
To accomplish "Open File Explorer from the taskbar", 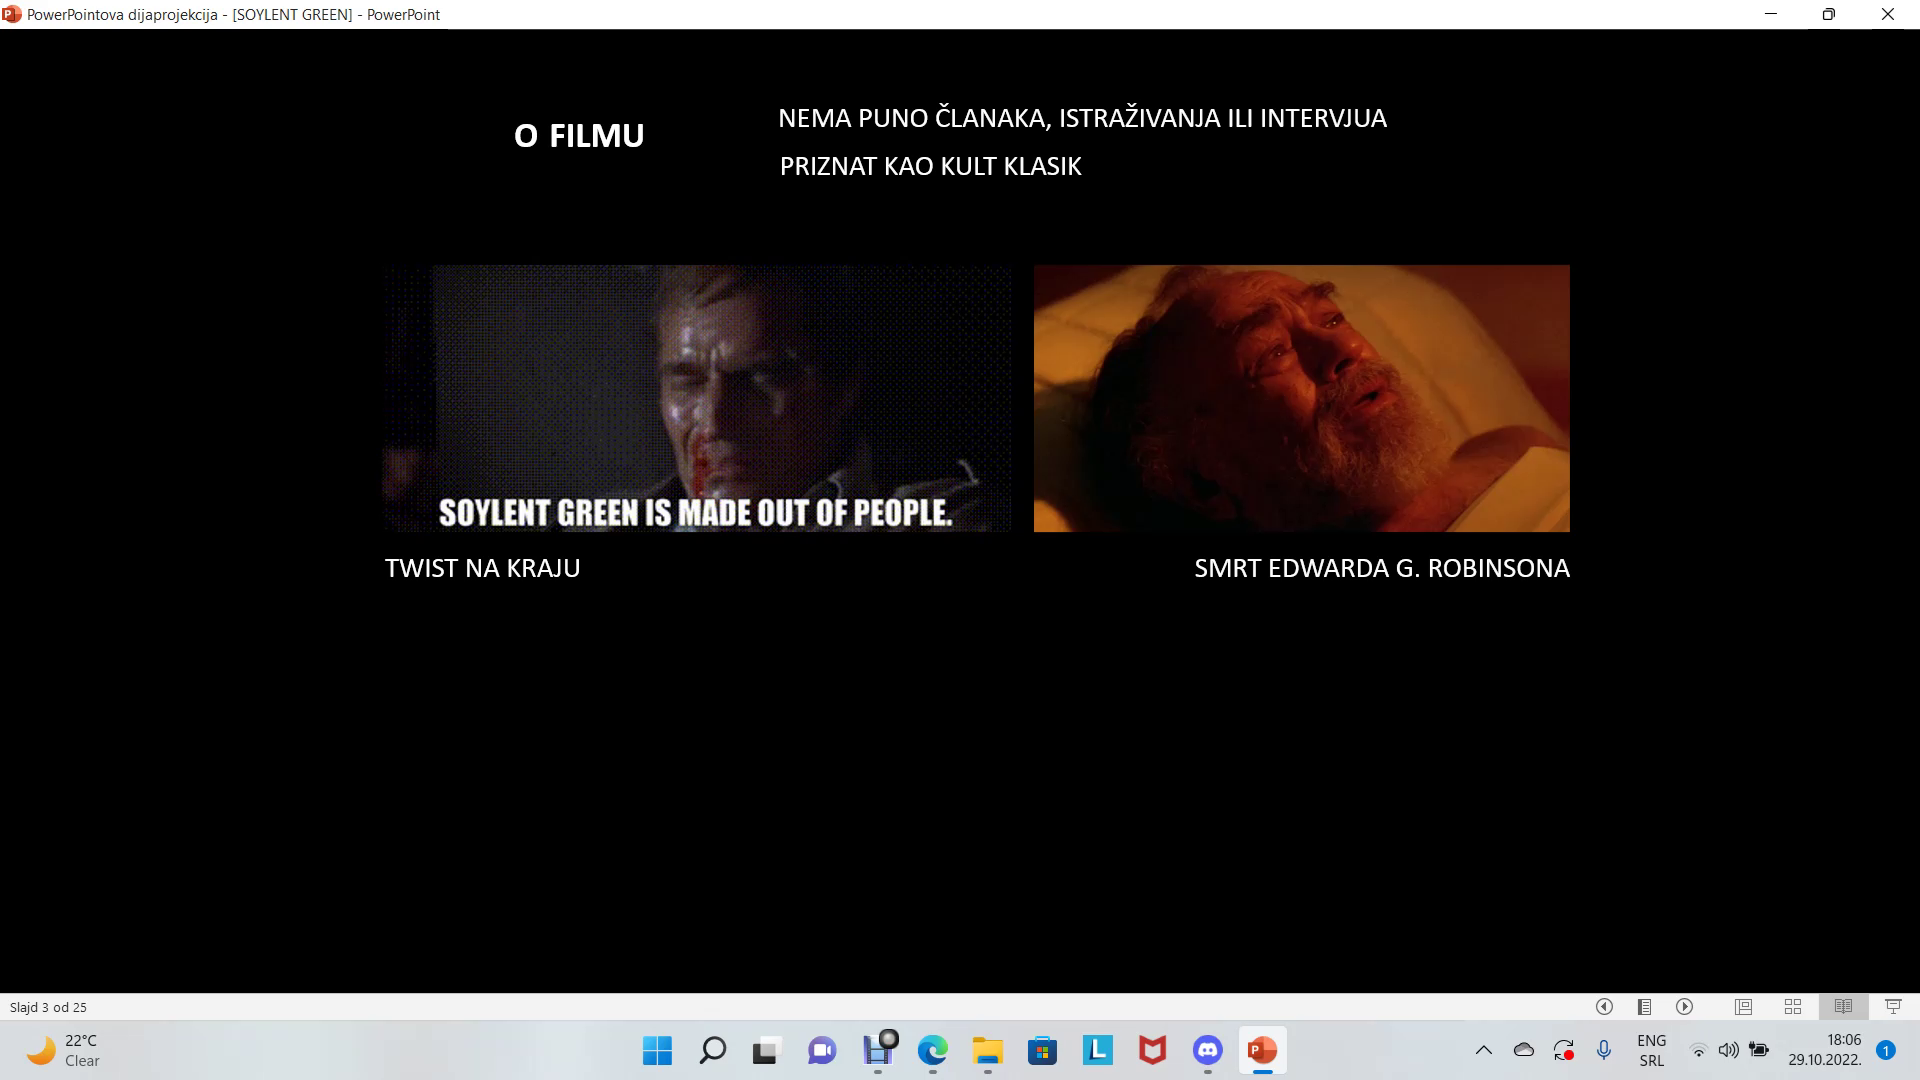I will [x=988, y=1051].
